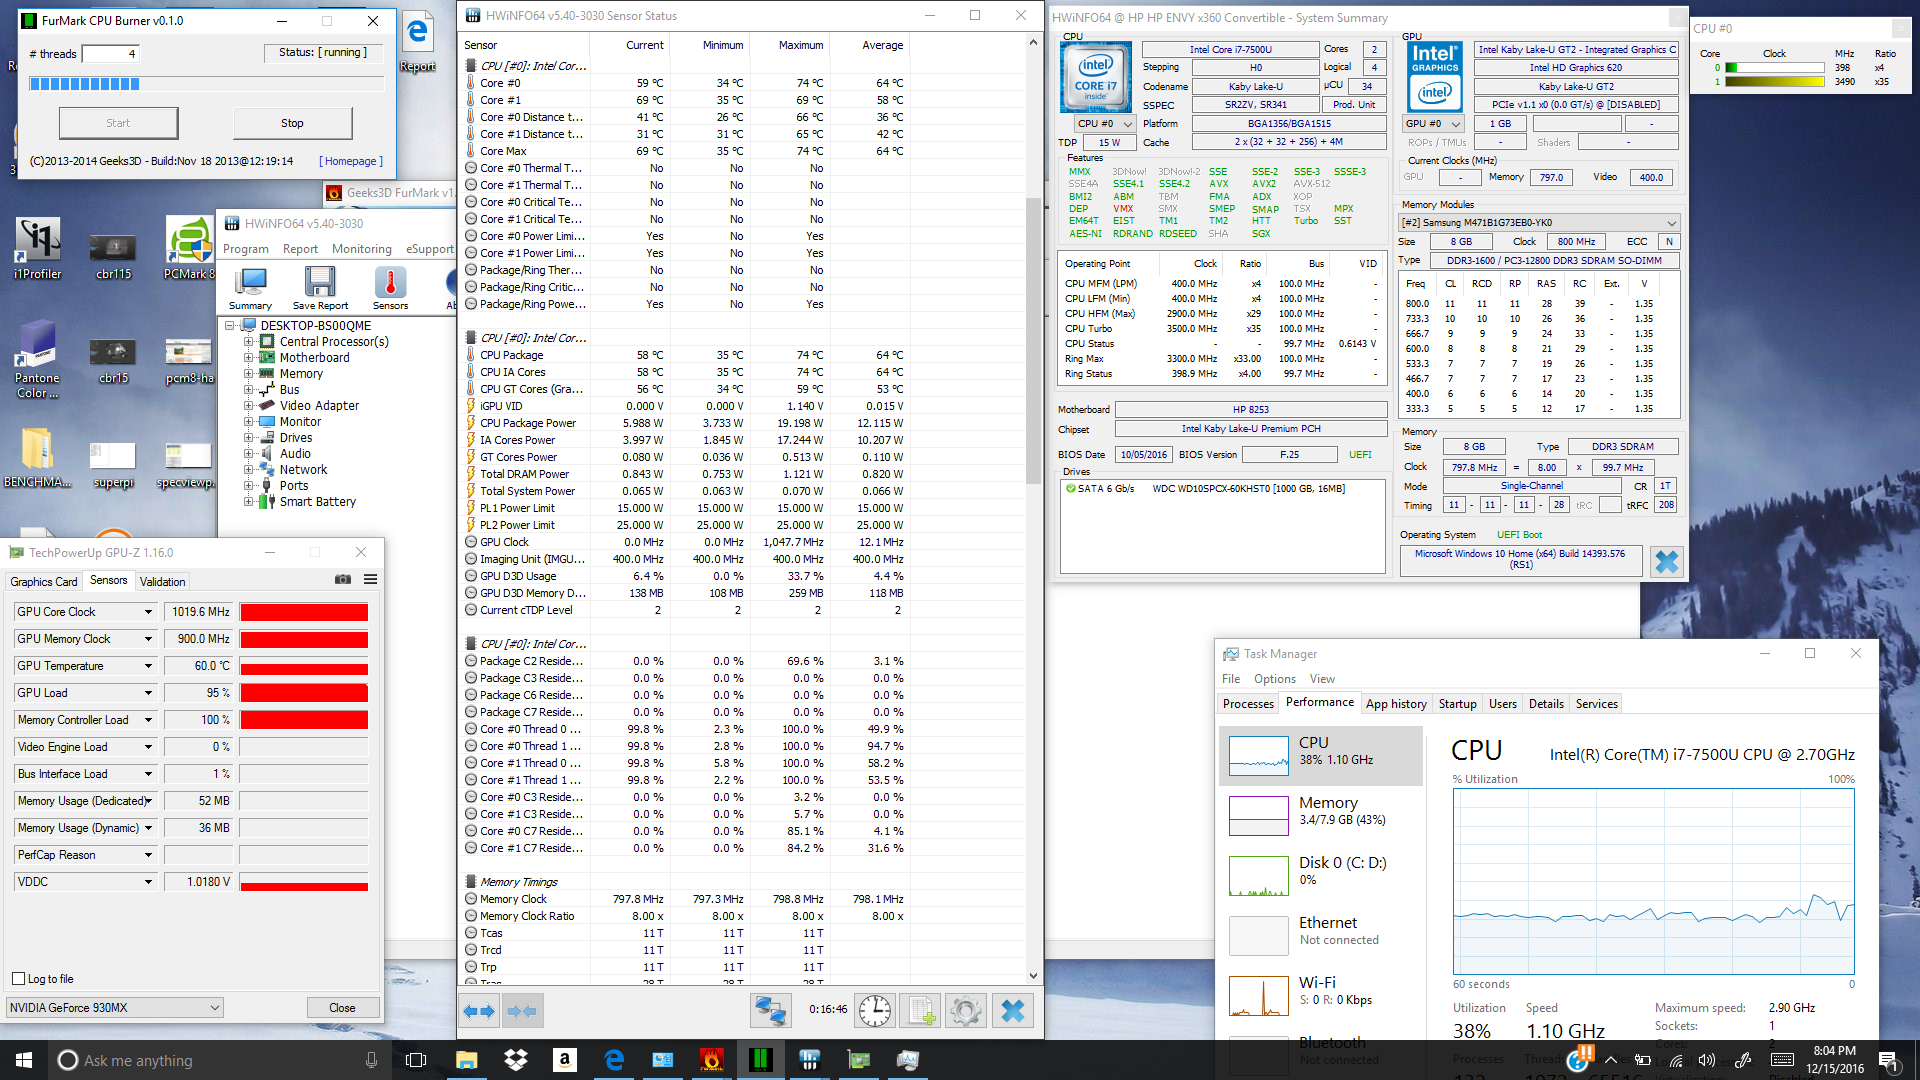The height and width of the screenshot is (1080, 1920).
Task: Click Save Report icon in HWiNFO64
Action: click(x=320, y=288)
